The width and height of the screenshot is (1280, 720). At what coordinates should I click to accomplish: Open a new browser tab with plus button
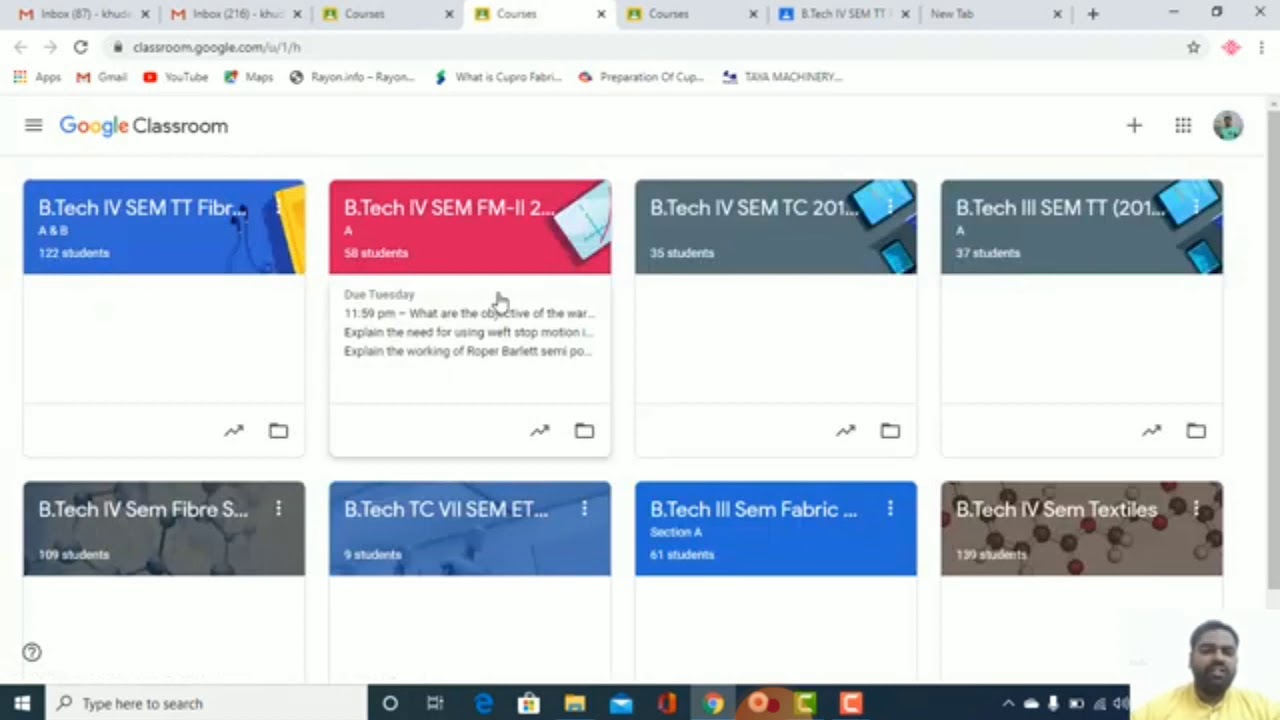1092,14
